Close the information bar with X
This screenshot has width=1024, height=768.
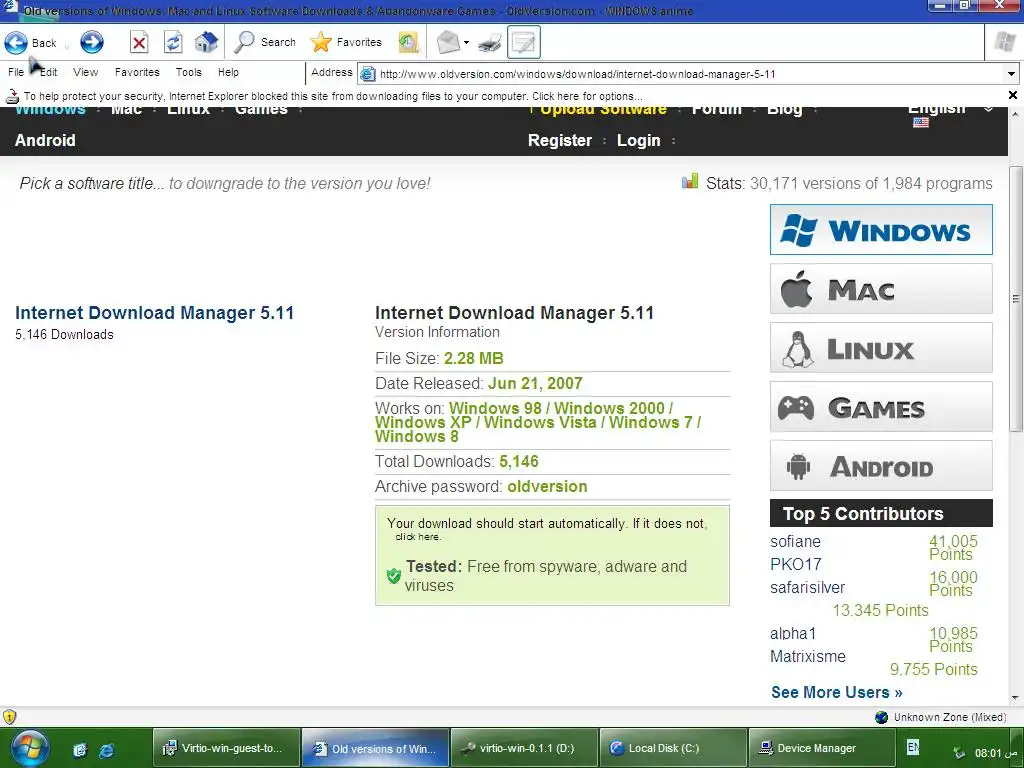click(1013, 95)
